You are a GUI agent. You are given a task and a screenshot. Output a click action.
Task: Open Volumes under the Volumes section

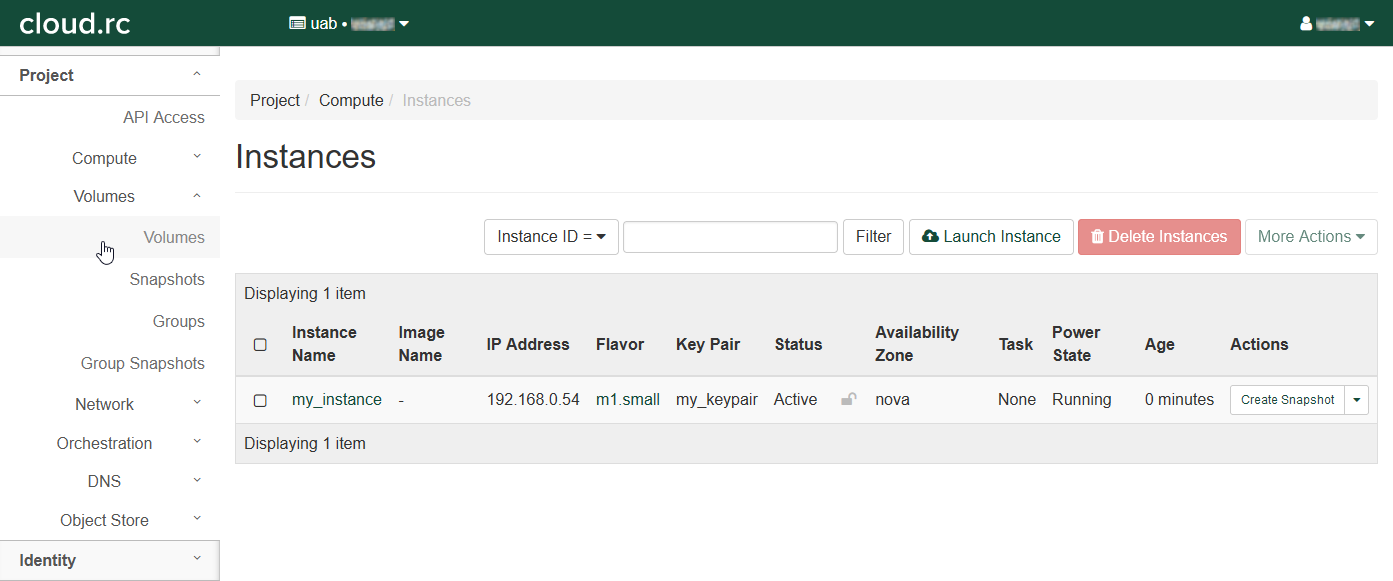tap(174, 237)
